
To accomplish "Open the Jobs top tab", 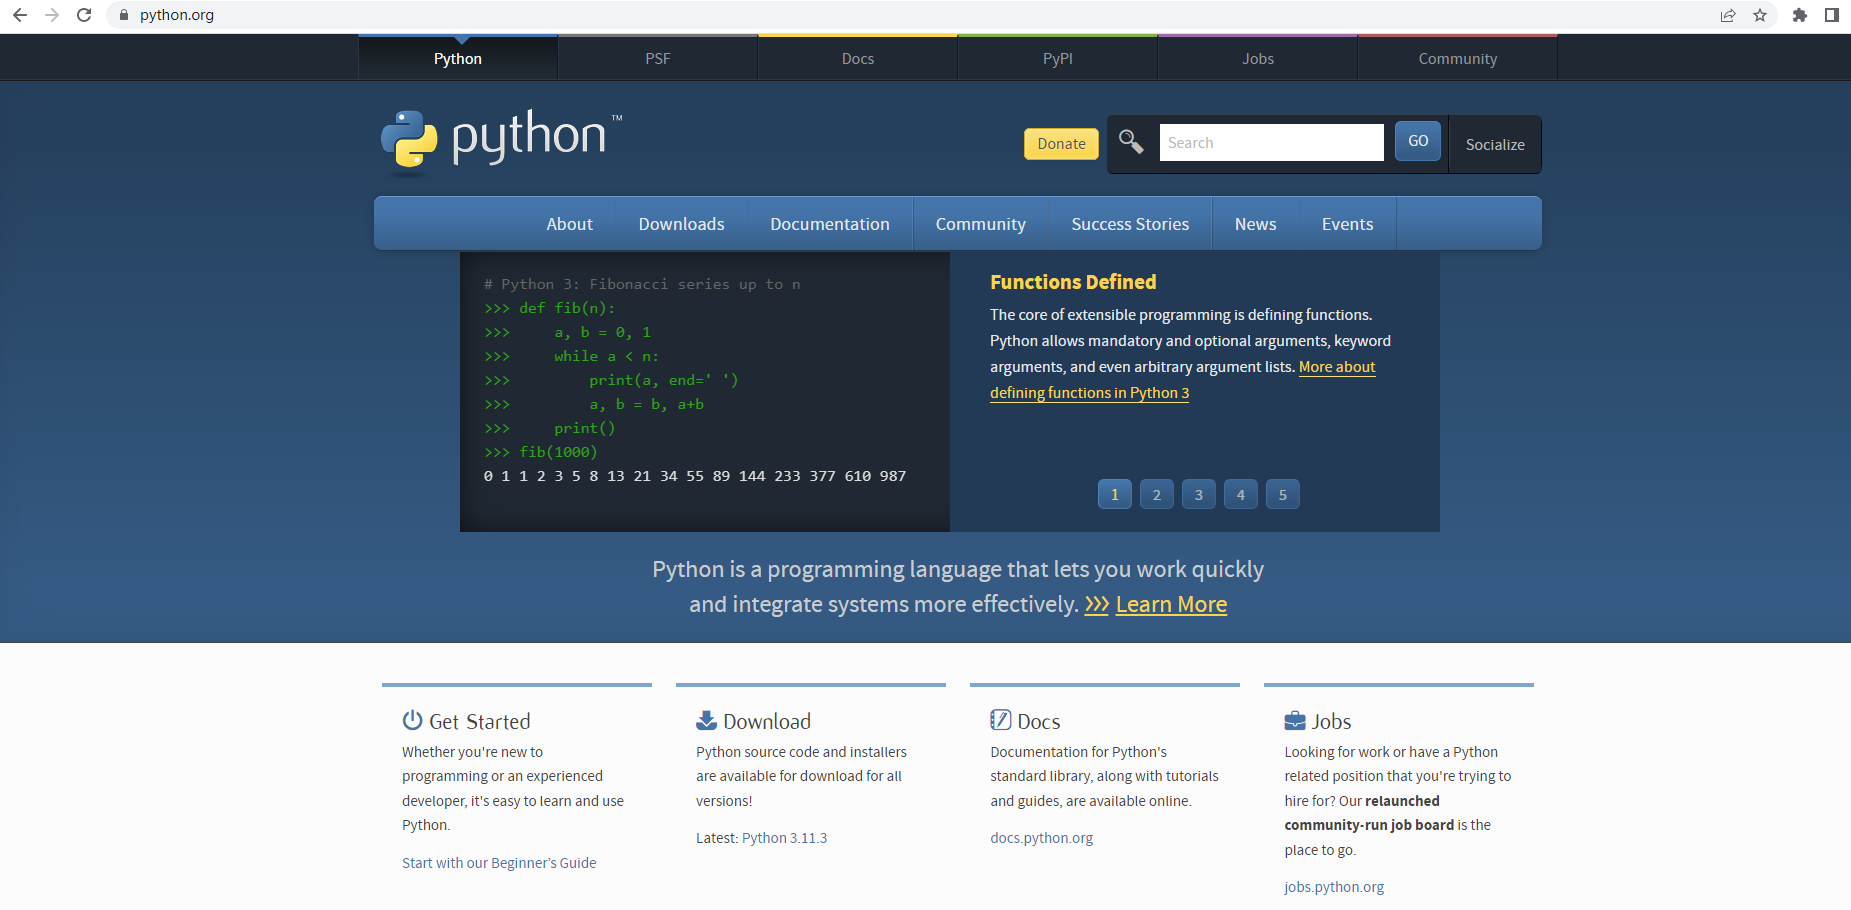I will tap(1258, 59).
